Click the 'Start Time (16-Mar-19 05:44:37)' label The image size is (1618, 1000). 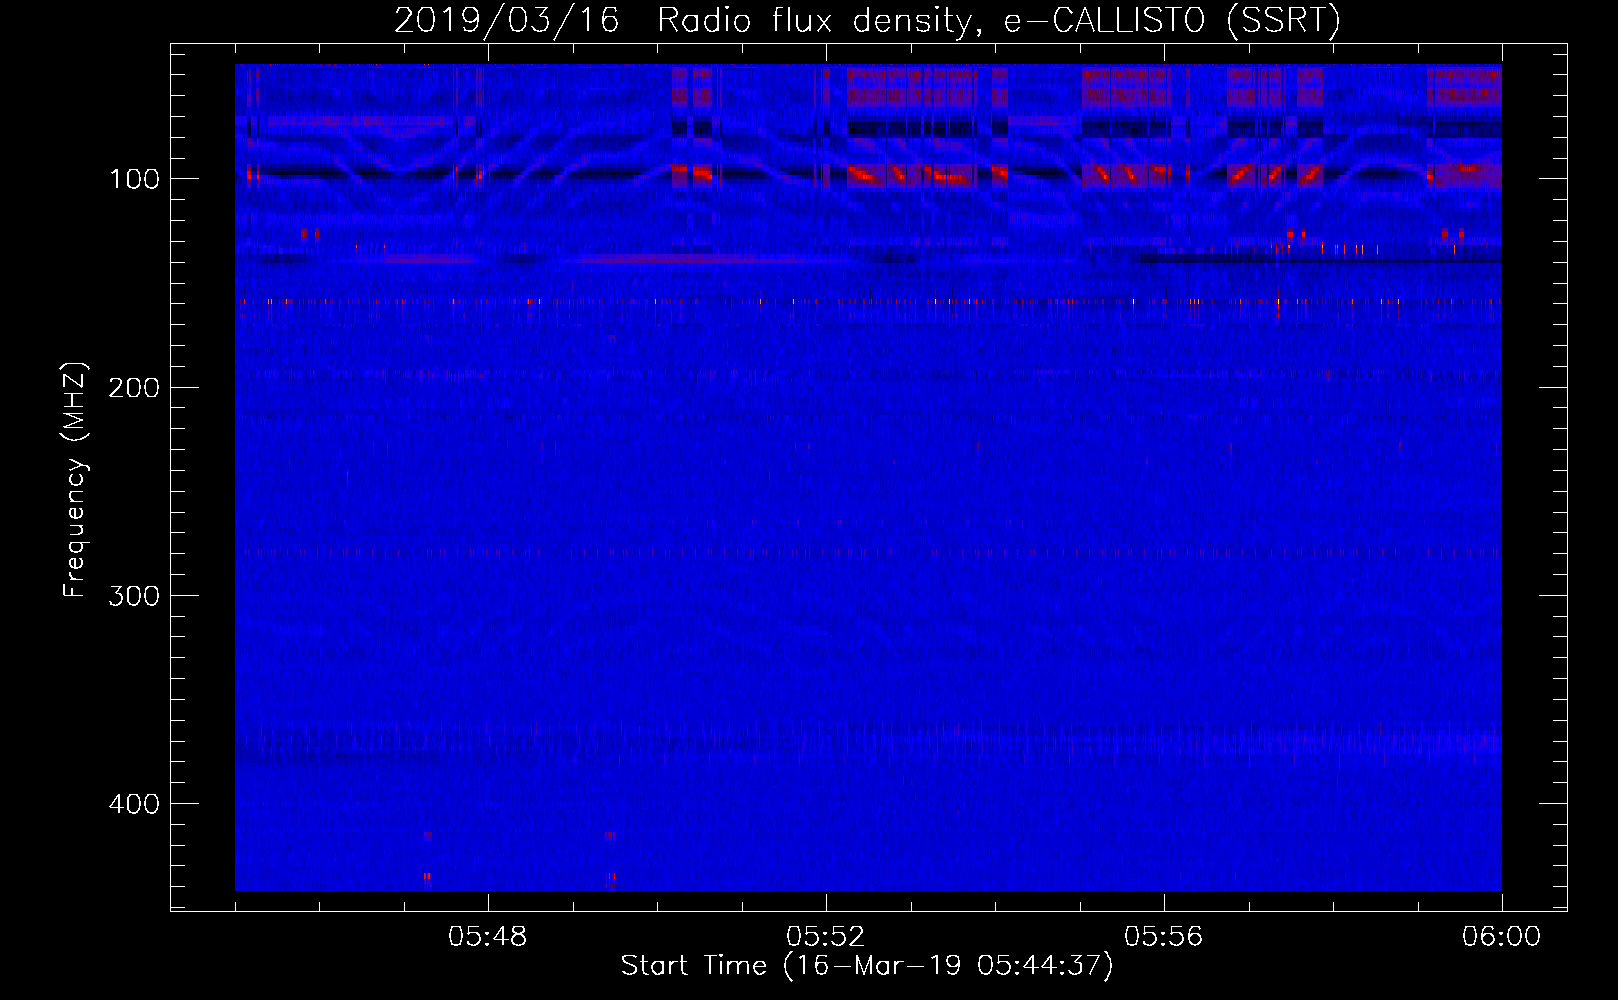(867, 966)
